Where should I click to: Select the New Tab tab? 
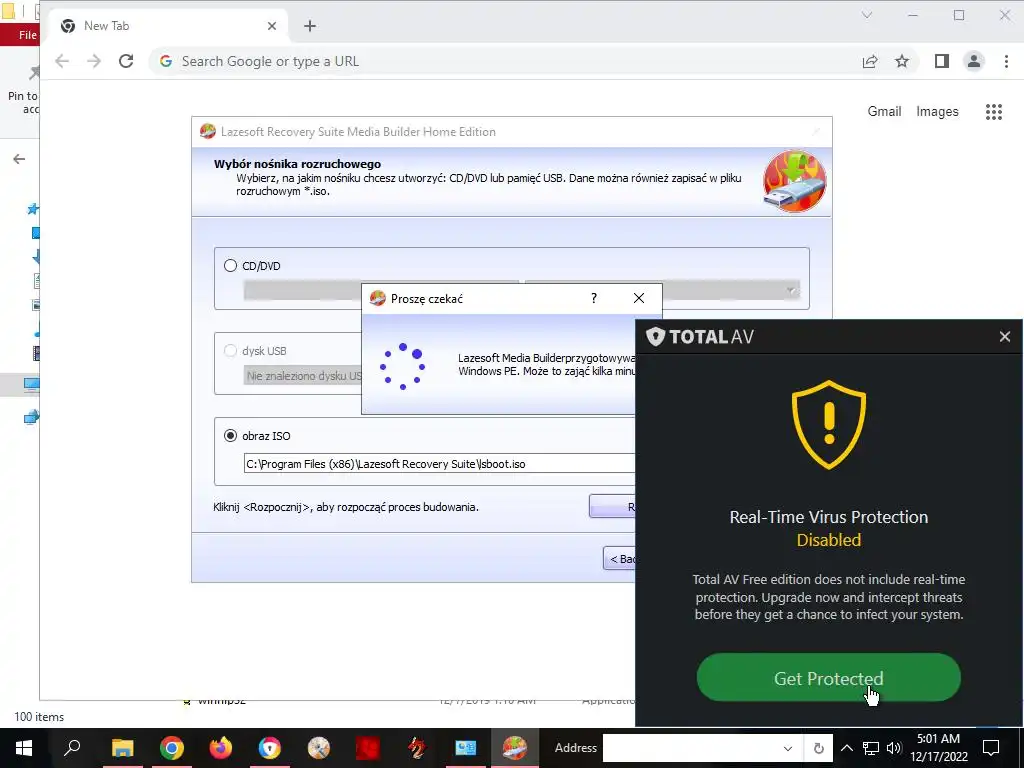[x=168, y=26]
